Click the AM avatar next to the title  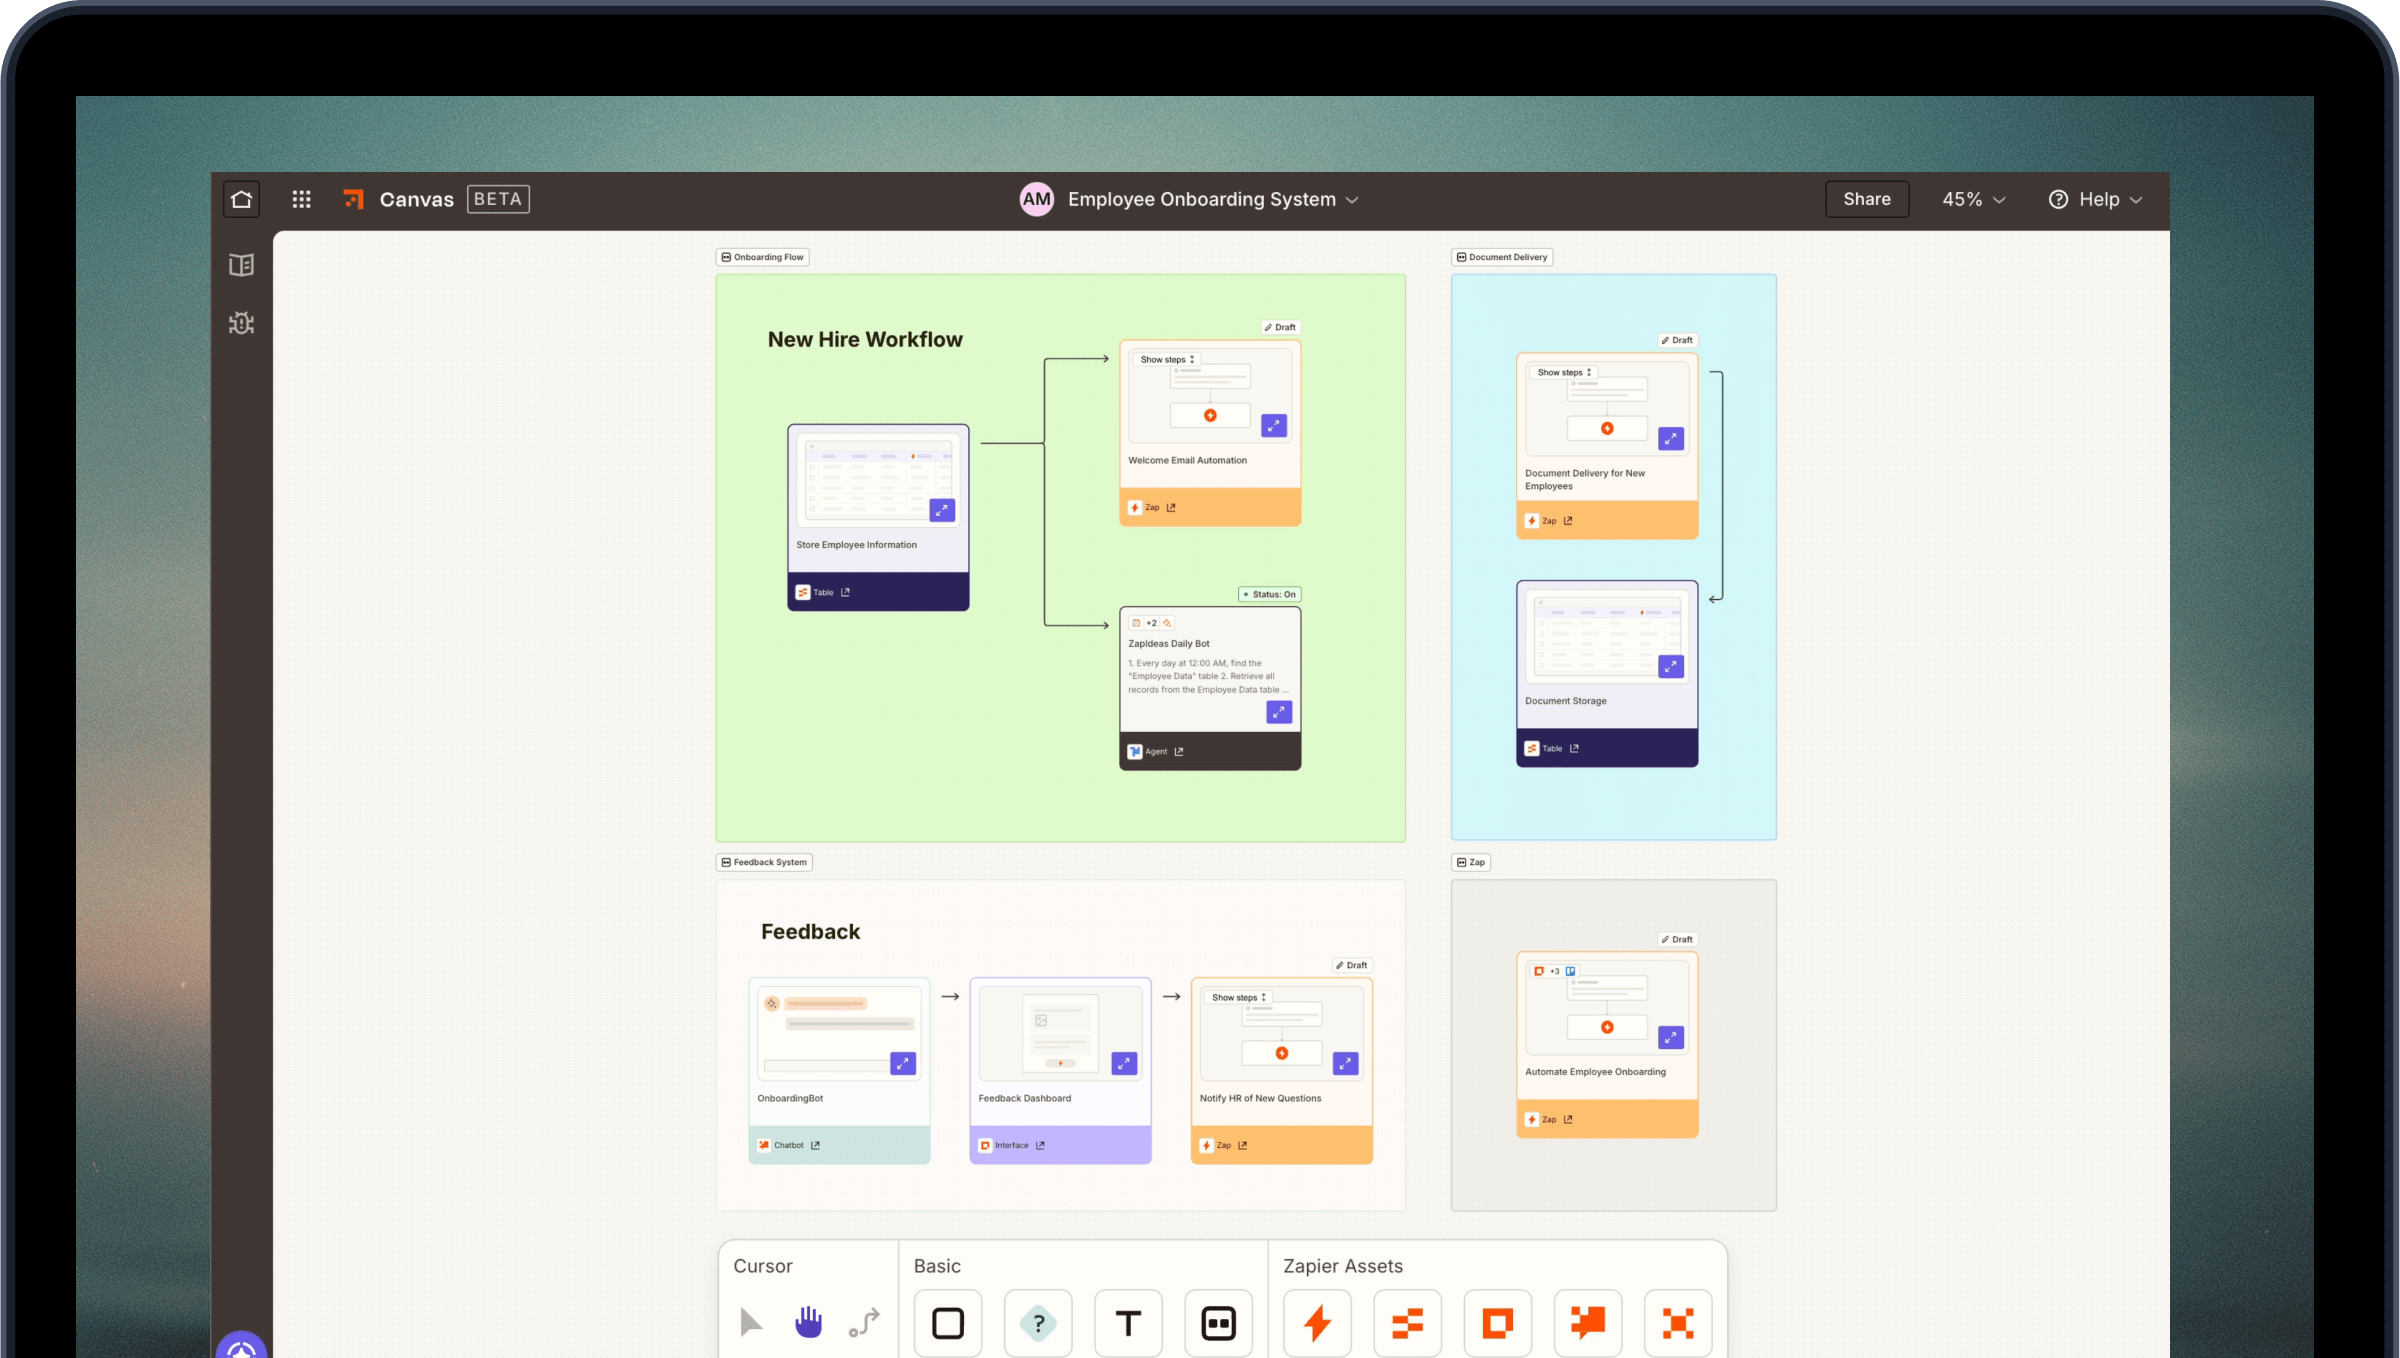(1036, 199)
